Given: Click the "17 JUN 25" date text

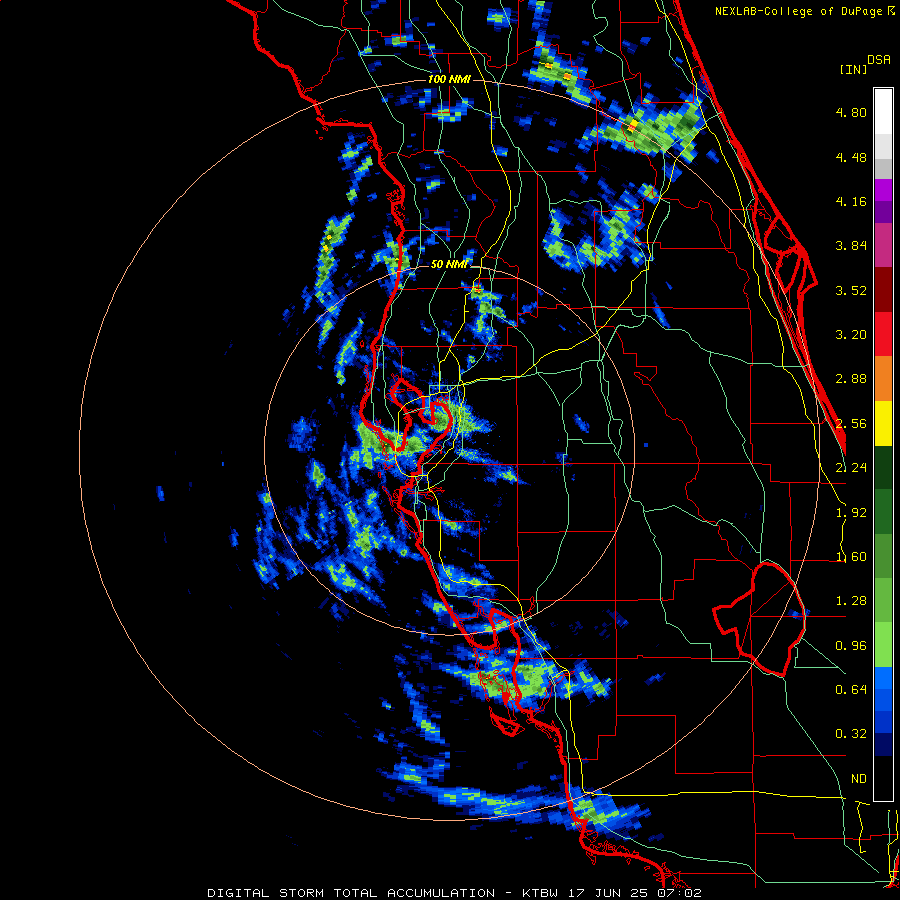Looking at the screenshot, I should click(x=609, y=893).
